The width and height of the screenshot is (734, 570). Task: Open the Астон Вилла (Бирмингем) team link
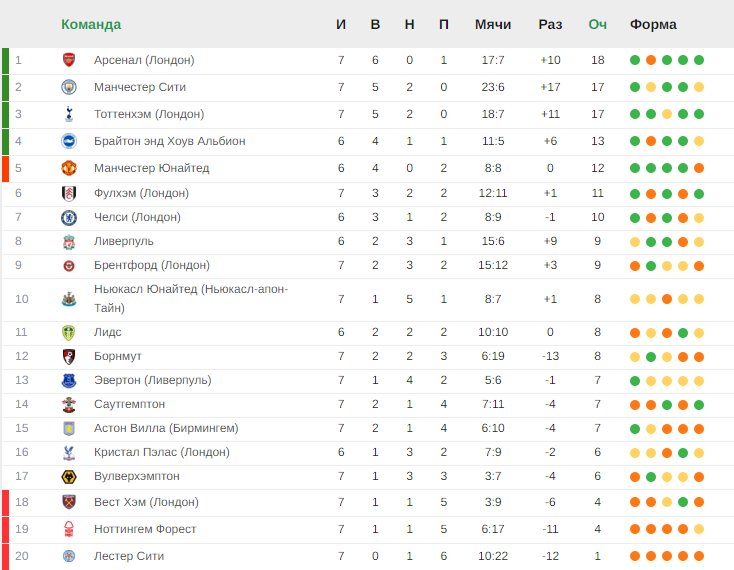coord(166,428)
